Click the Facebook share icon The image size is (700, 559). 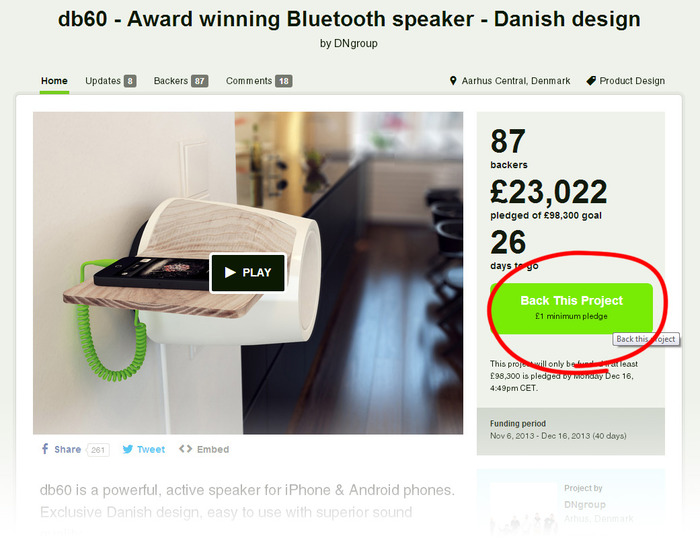[x=45, y=449]
